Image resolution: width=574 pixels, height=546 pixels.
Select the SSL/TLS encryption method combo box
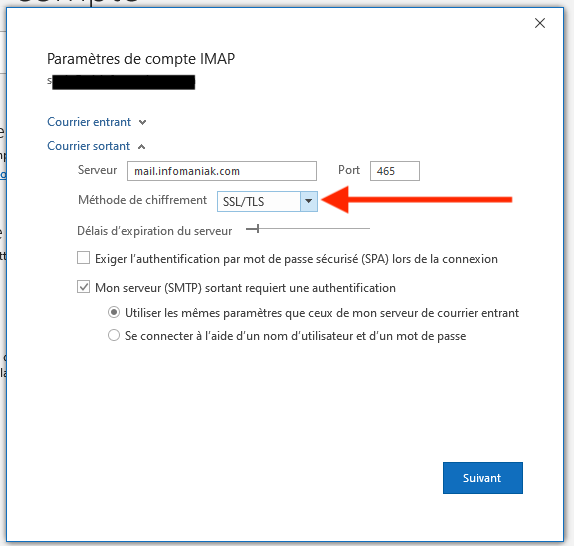coord(267,201)
